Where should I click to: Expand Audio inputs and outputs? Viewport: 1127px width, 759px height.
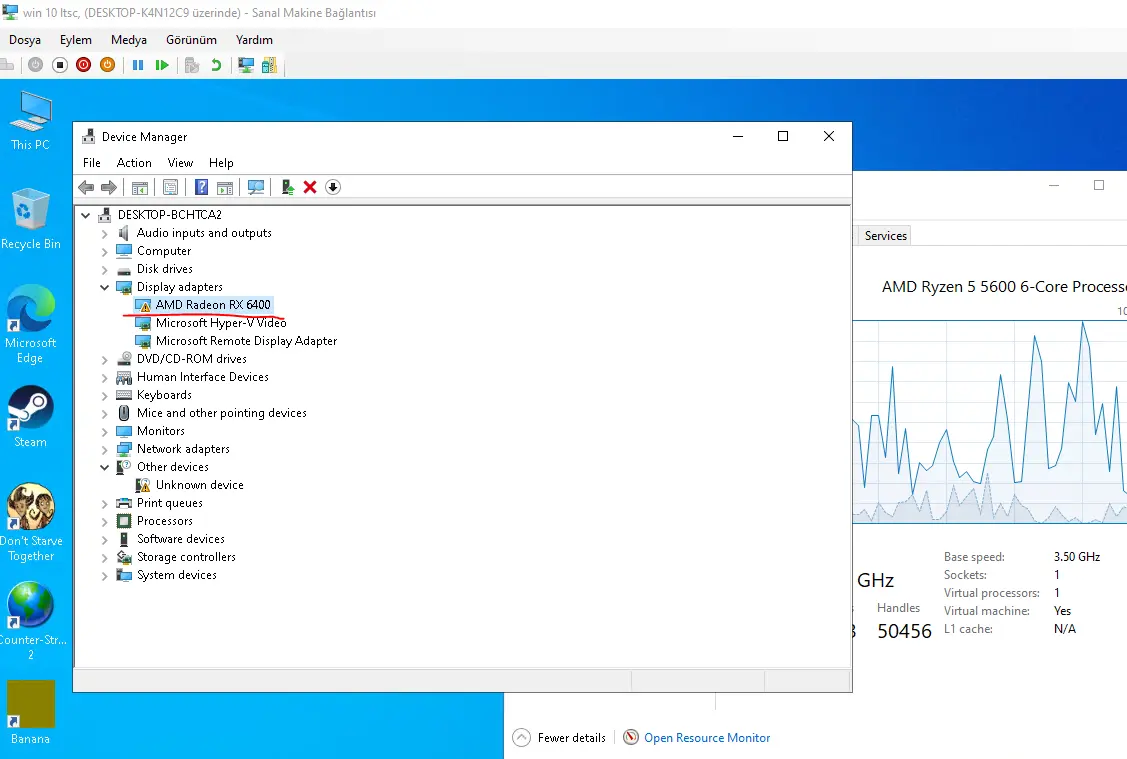[105, 234]
